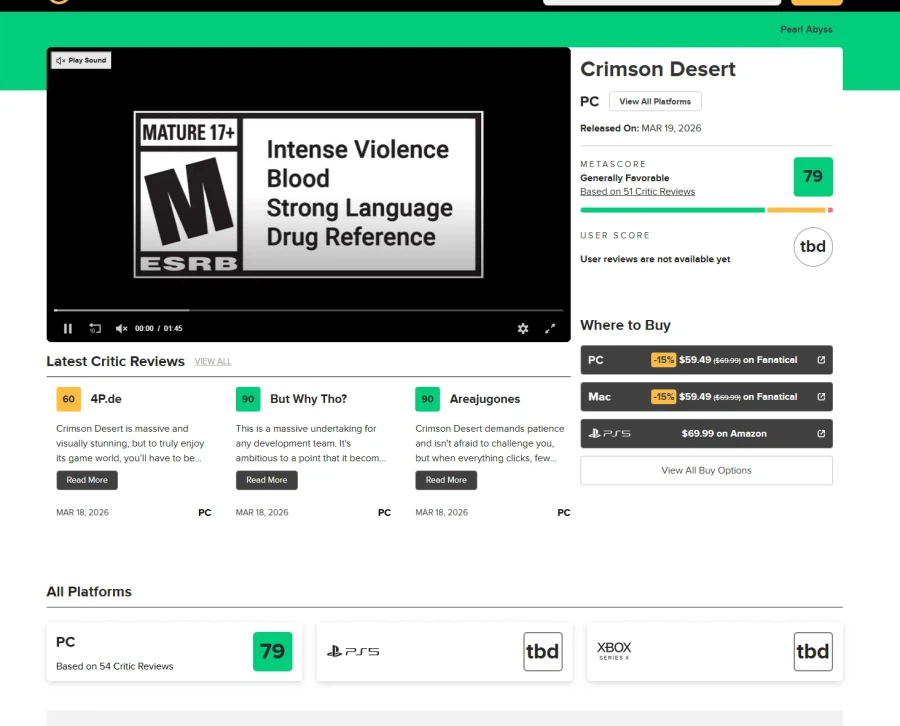Pause the trailer video
The image size is (900, 726).
point(68,328)
